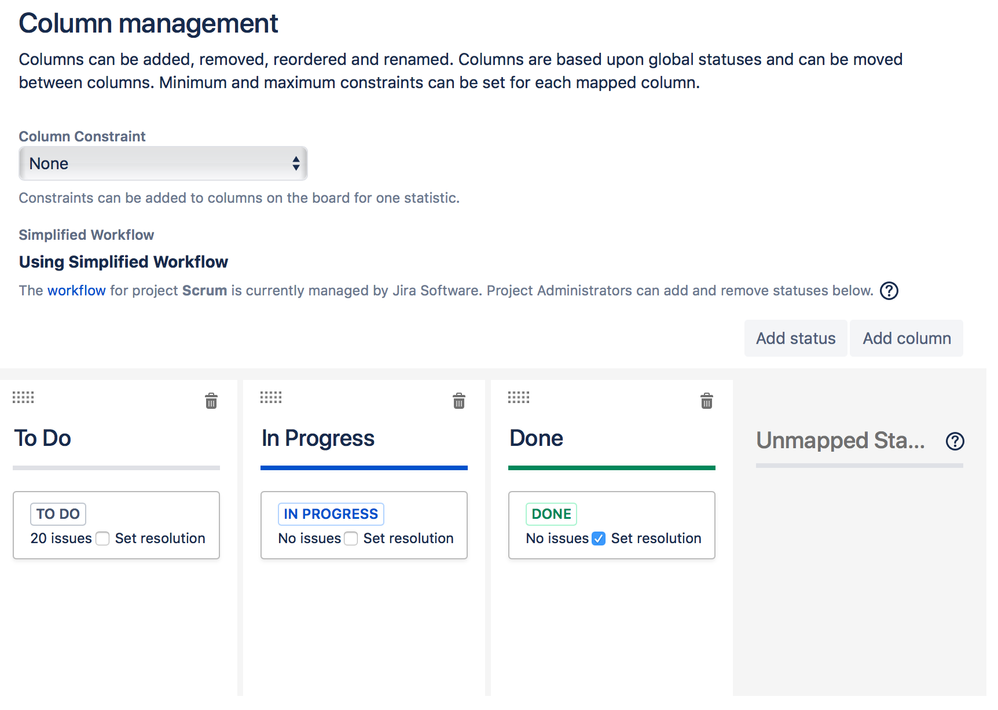Click the In Progress column trash icon

point(459,401)
